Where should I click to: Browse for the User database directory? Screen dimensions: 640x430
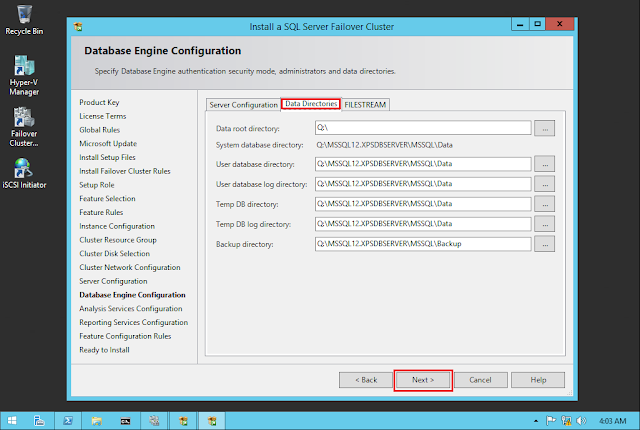click(x=545, y=164)
